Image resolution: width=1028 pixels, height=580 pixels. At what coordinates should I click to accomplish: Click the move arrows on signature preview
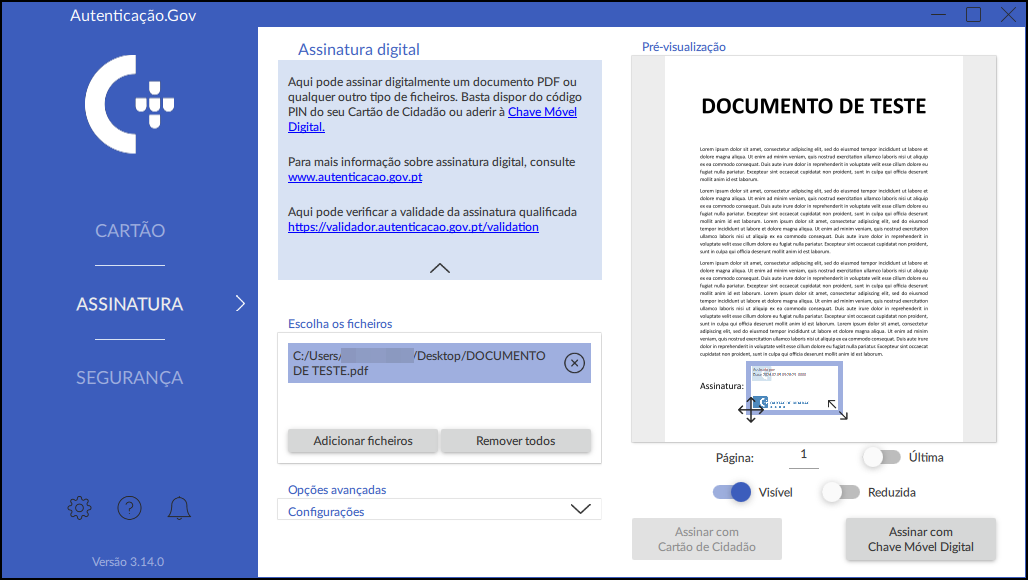(751, 410)
